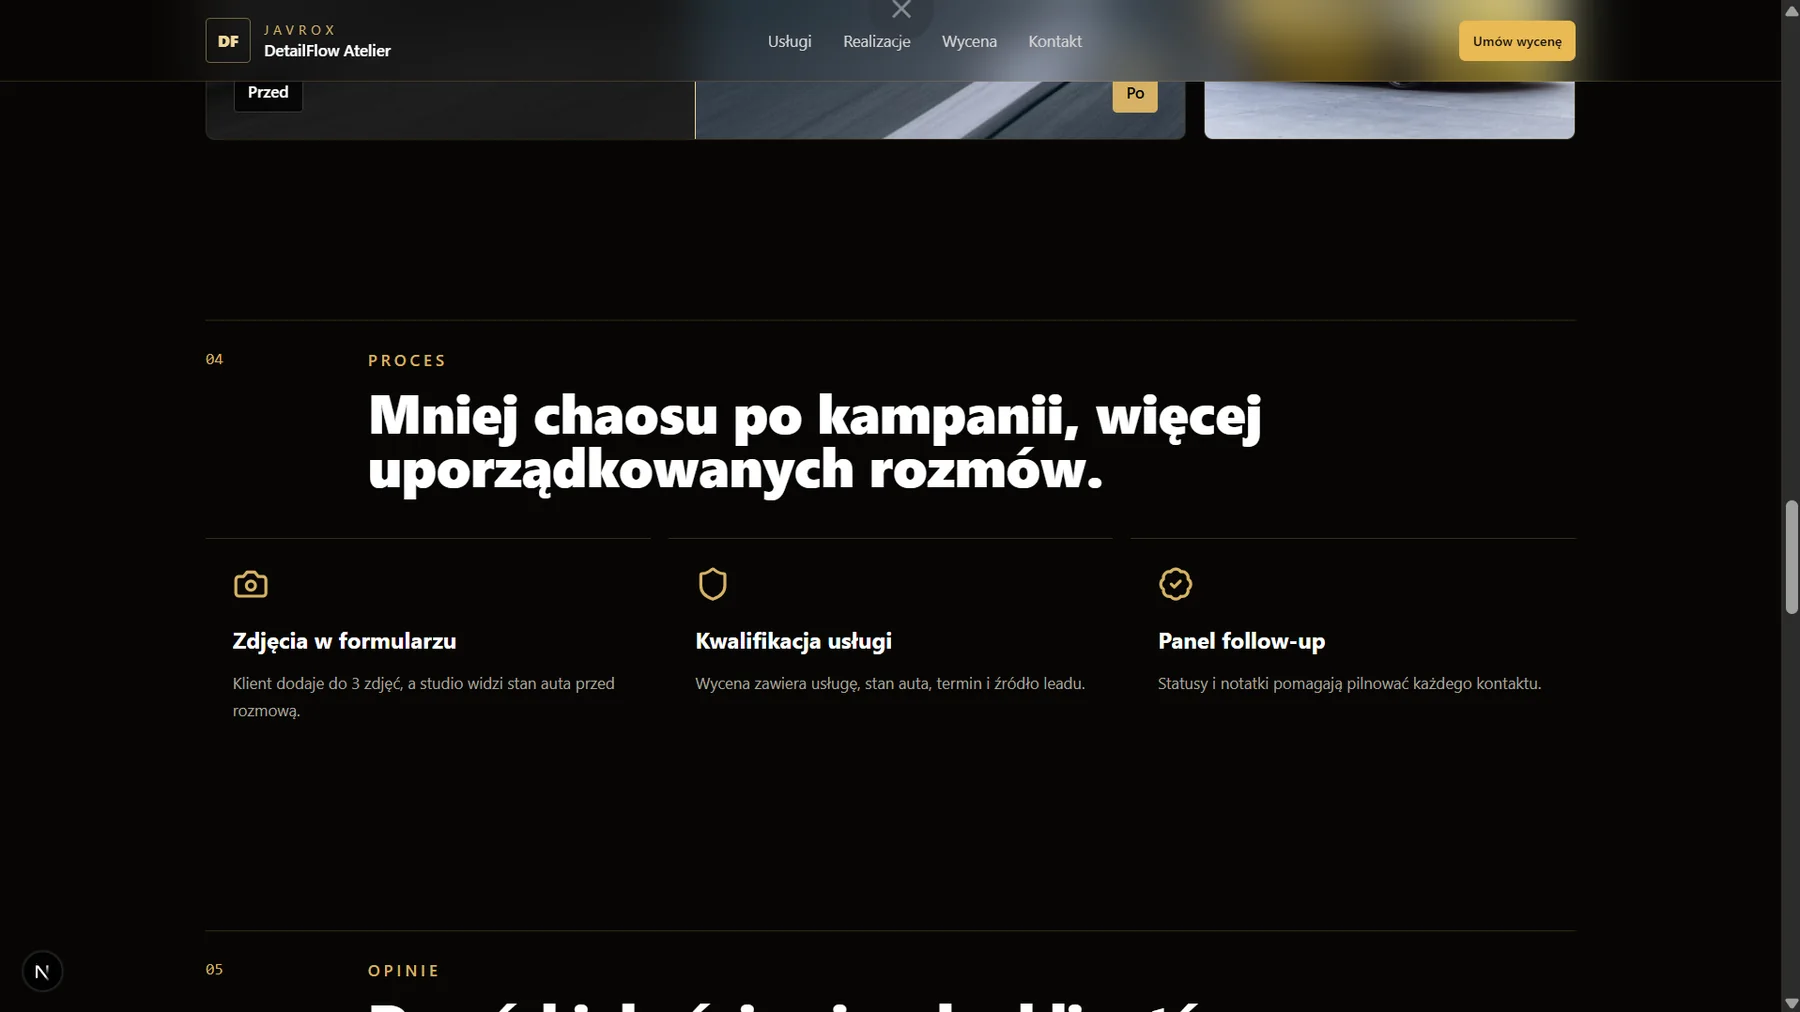Click the Kwalifikacja usługi heading
Screen dimensions: 1800x1012
tap(793, 641)
